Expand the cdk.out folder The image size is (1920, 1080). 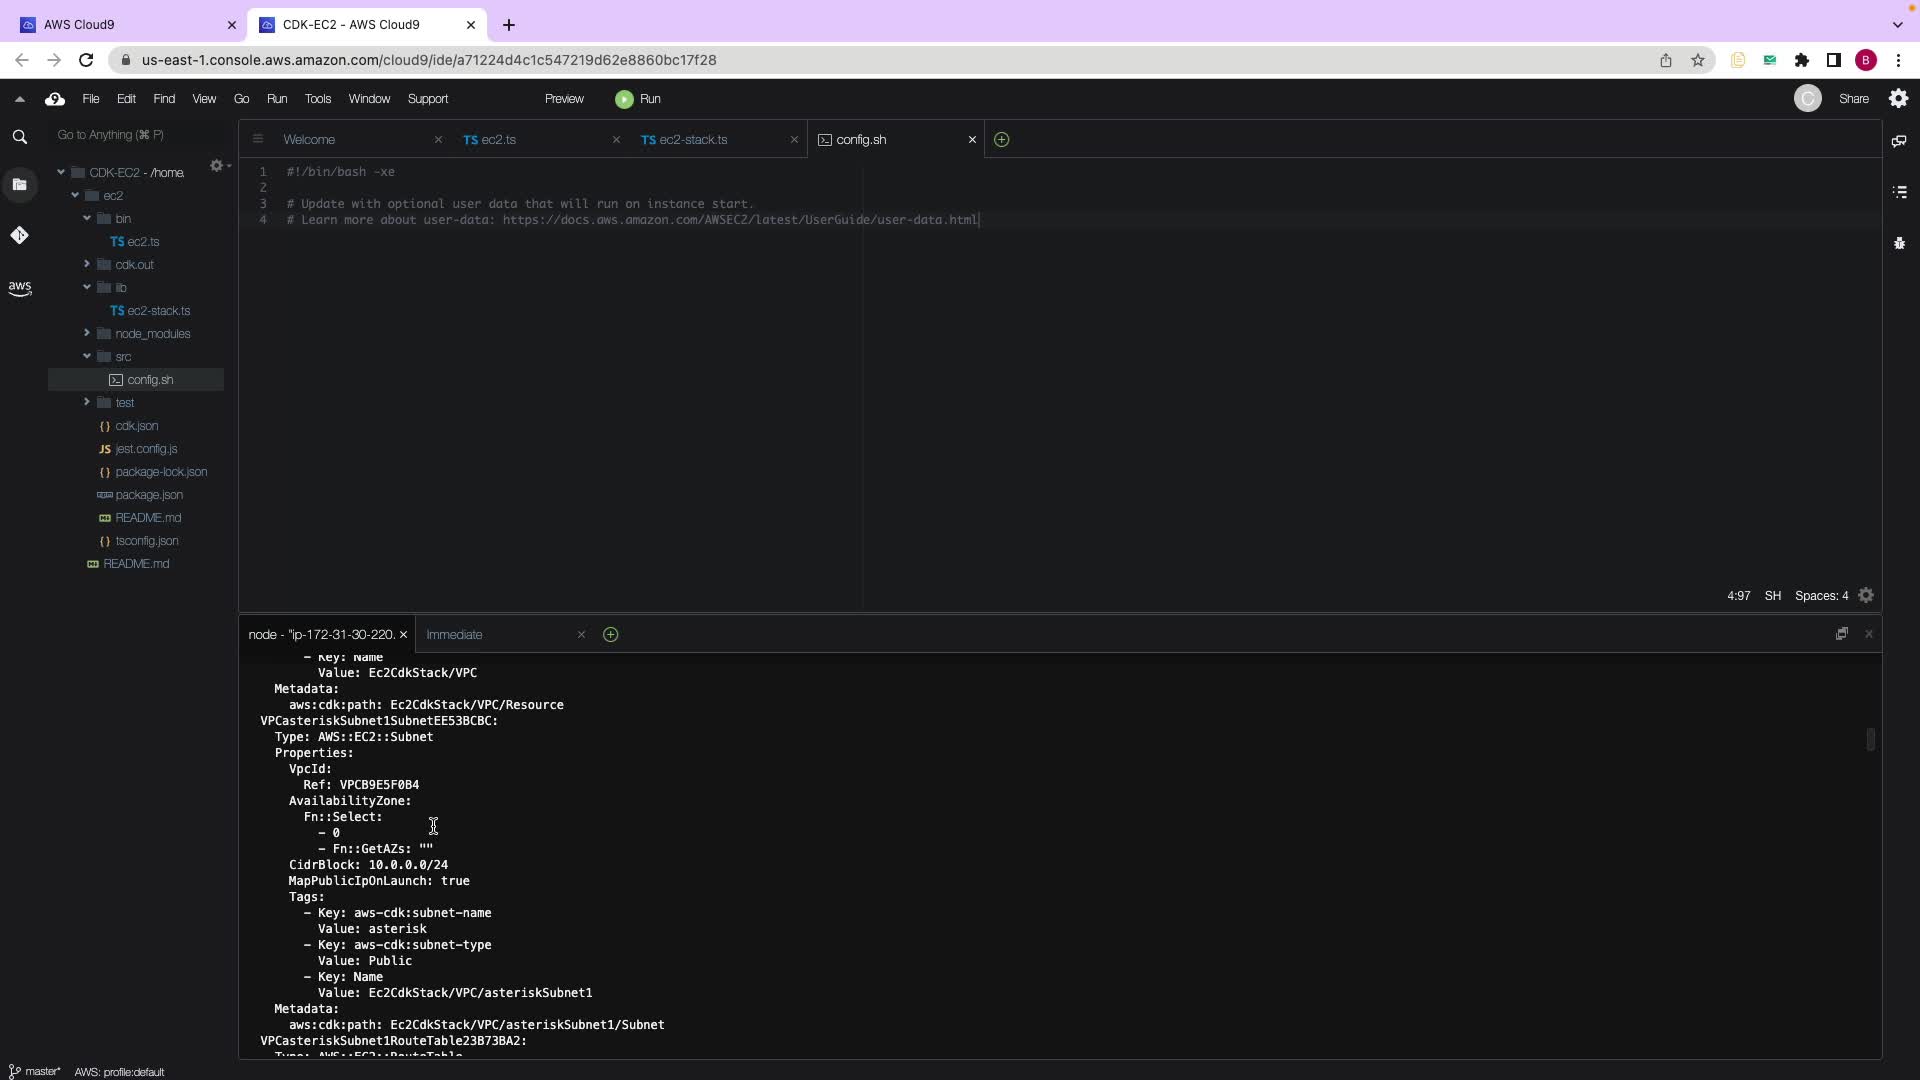[87, 265]
